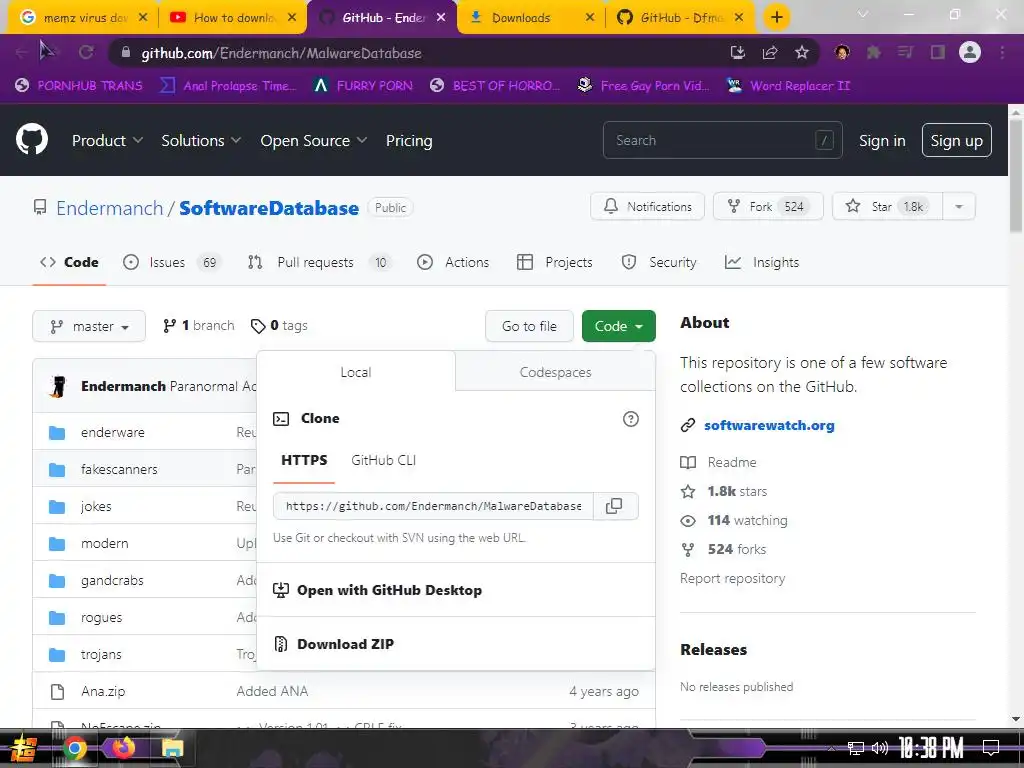
Task: Open the gandcrabs folder
Action: (x=112, y=581)
